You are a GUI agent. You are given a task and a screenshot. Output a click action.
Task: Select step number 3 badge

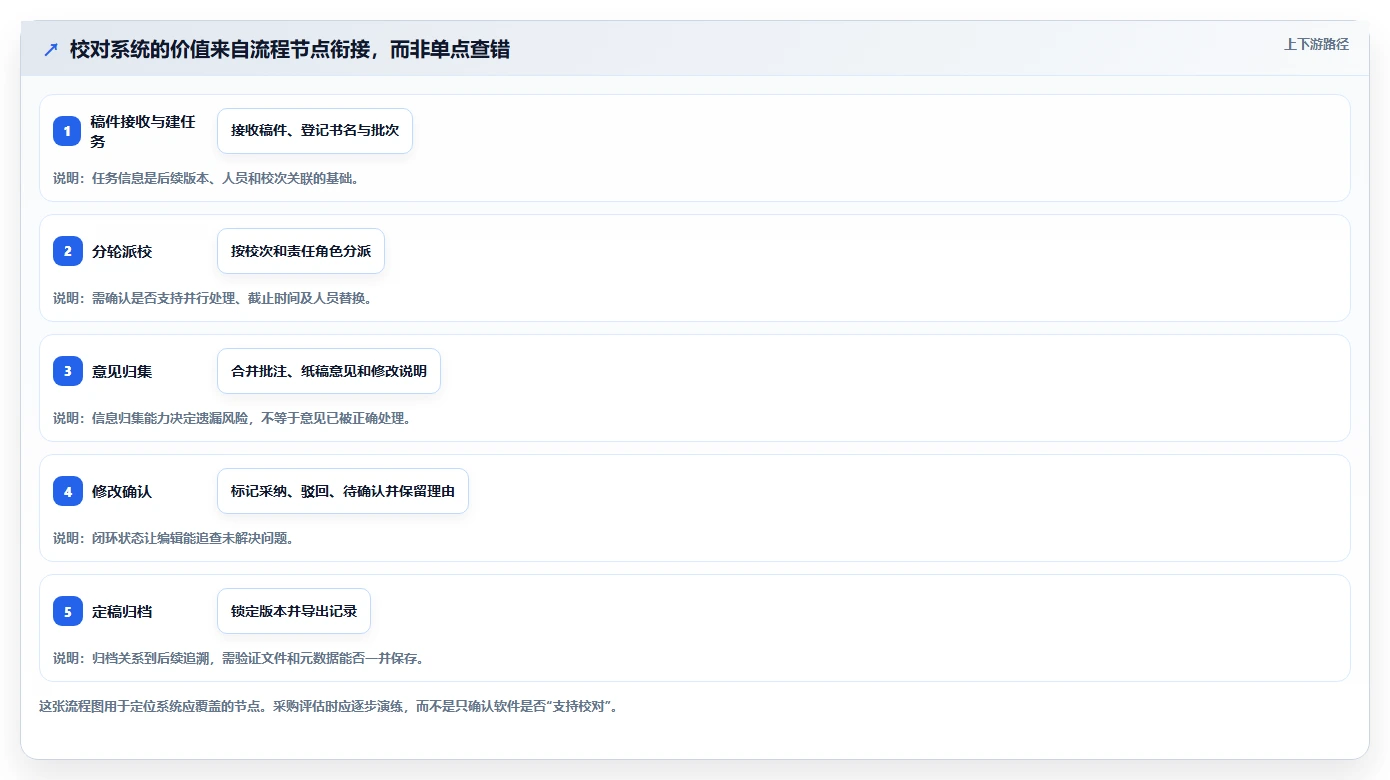click(x=68, y=371)
